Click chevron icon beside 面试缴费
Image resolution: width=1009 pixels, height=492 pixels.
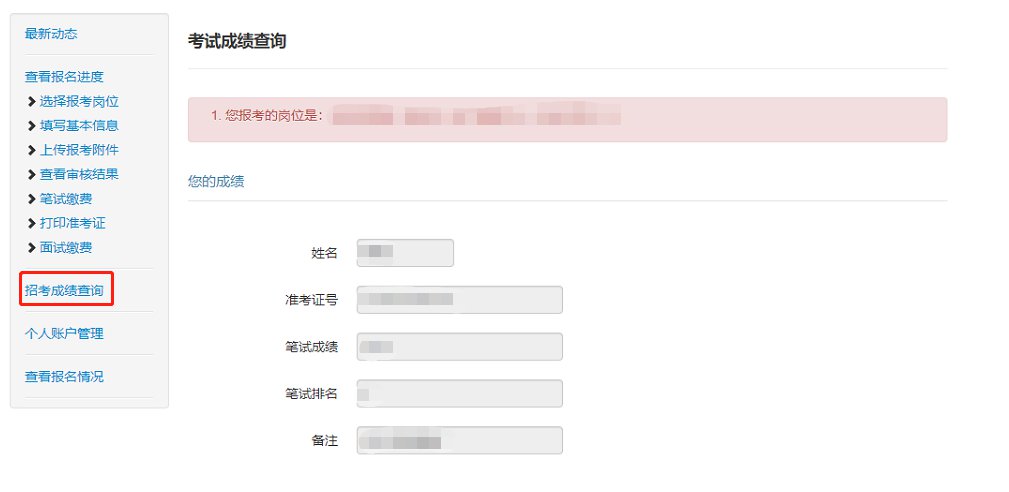[x=32, y=248]
